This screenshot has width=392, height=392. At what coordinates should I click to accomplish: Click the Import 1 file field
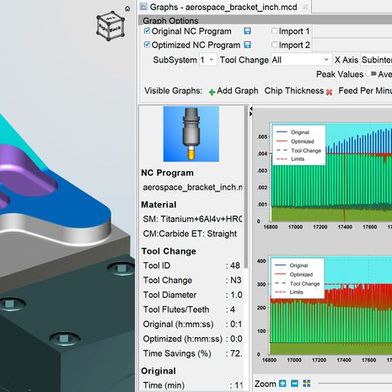352,31
